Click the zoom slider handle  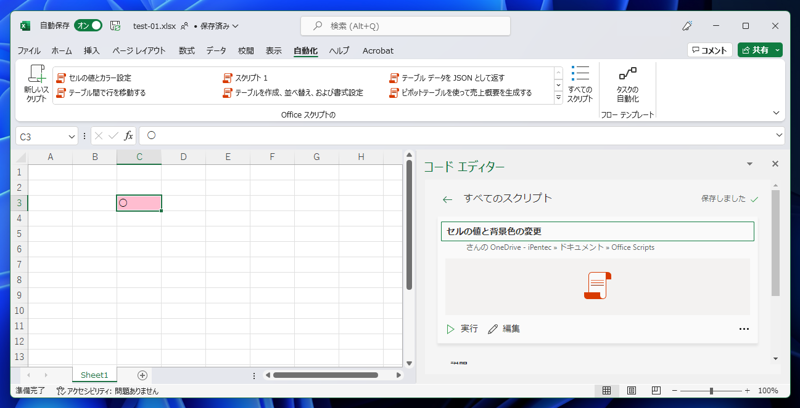[711, 391]
